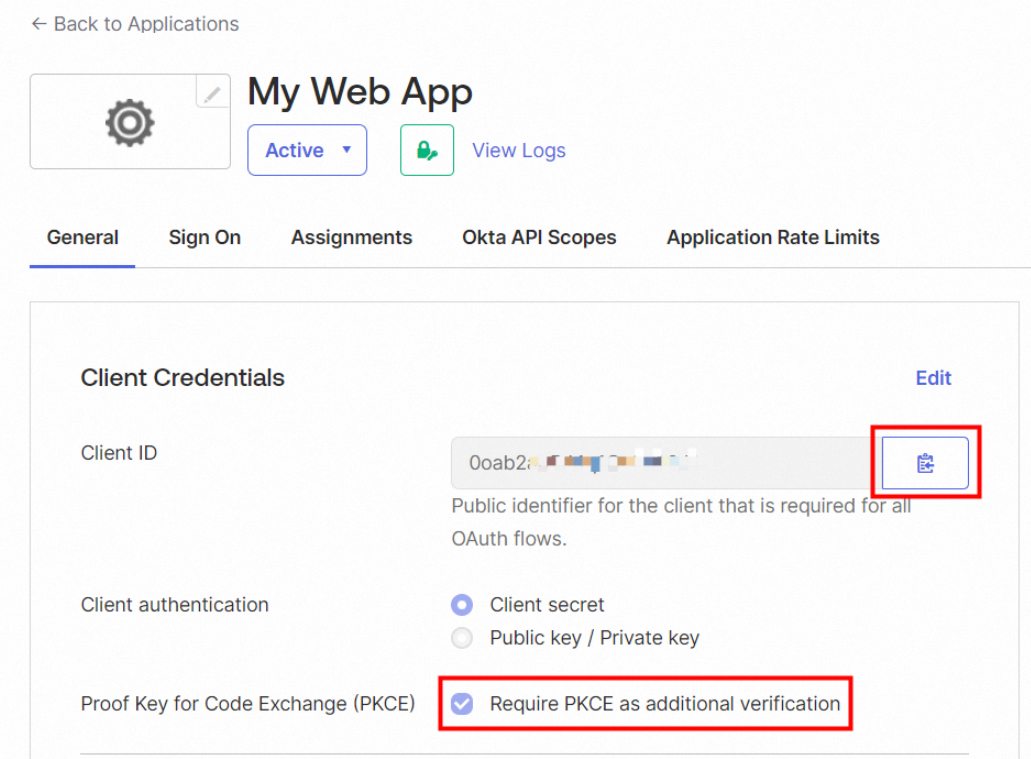This screenshot has width=1031, height=759.
Task: Click the Client authentication label
Action: [x=175, y=604]
